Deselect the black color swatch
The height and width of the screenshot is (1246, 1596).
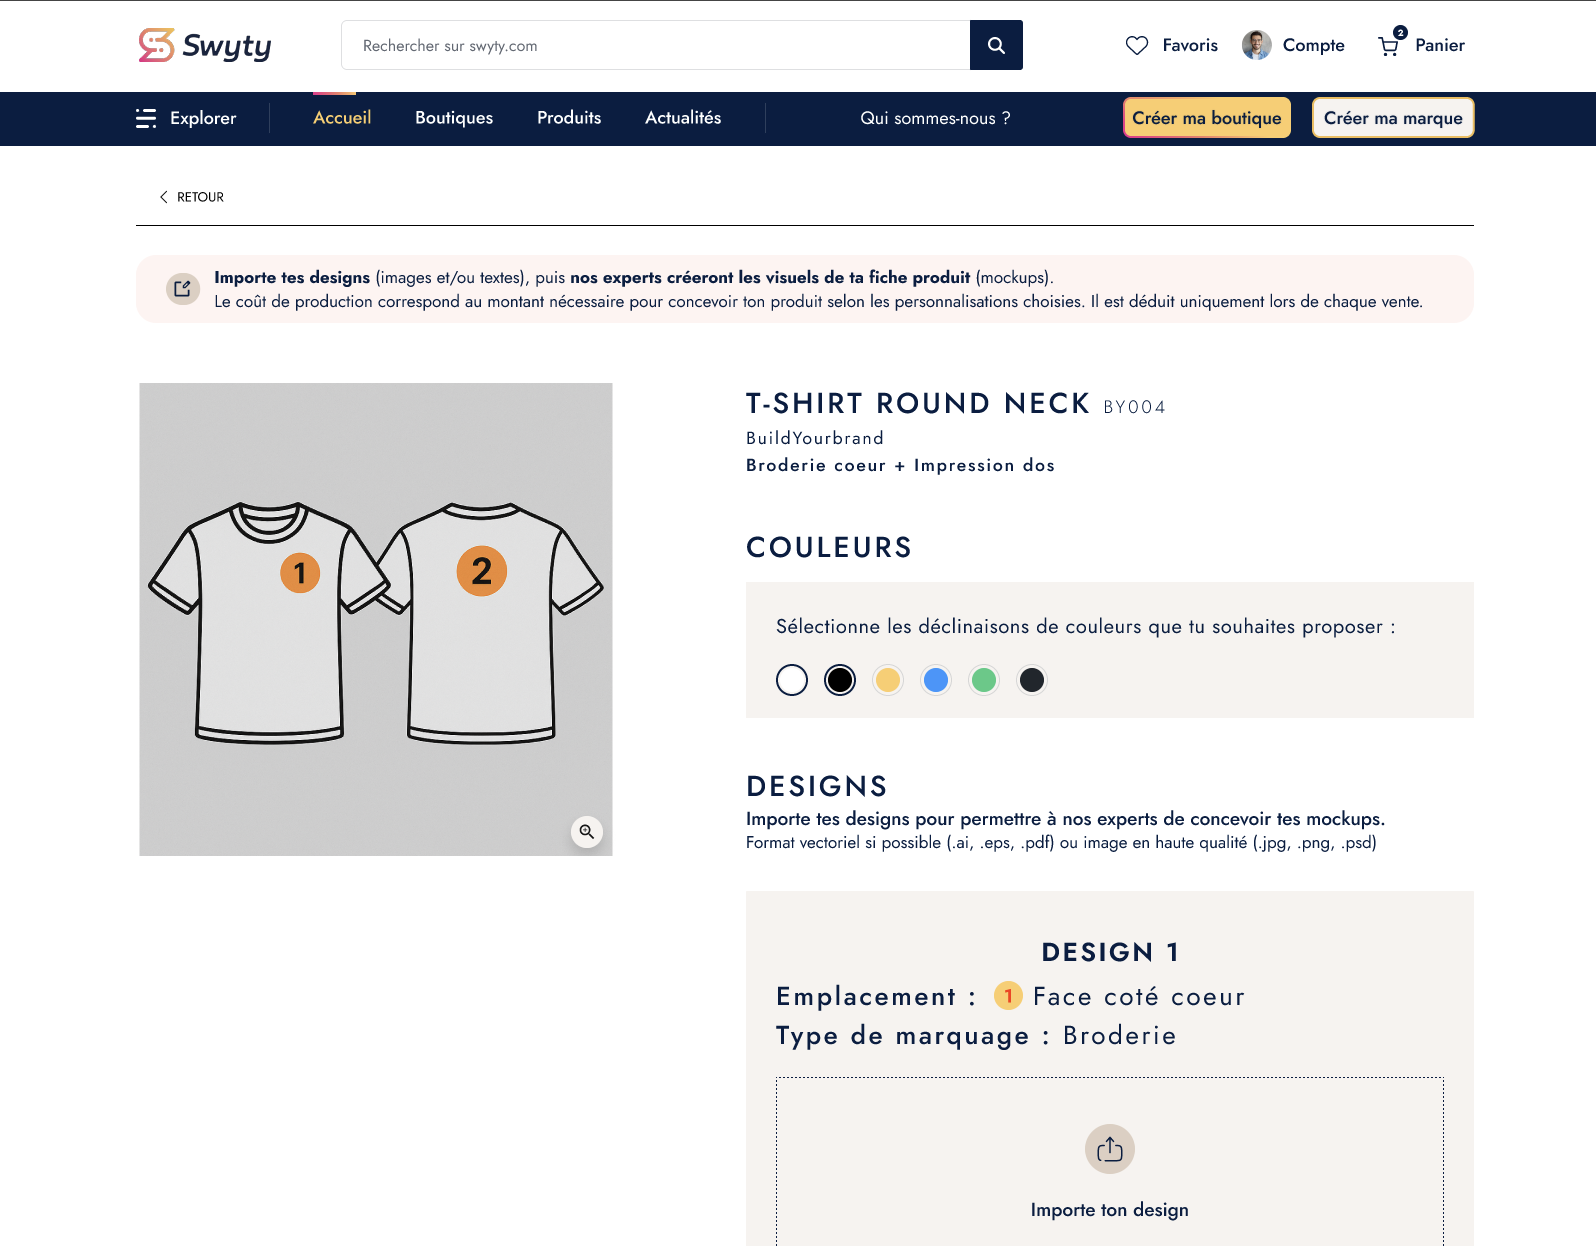click(x=839, y=680)
